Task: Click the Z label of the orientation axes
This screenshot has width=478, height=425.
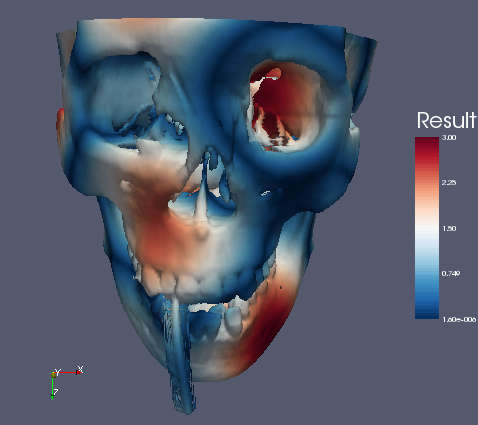Action: click(x=56, y=392)
